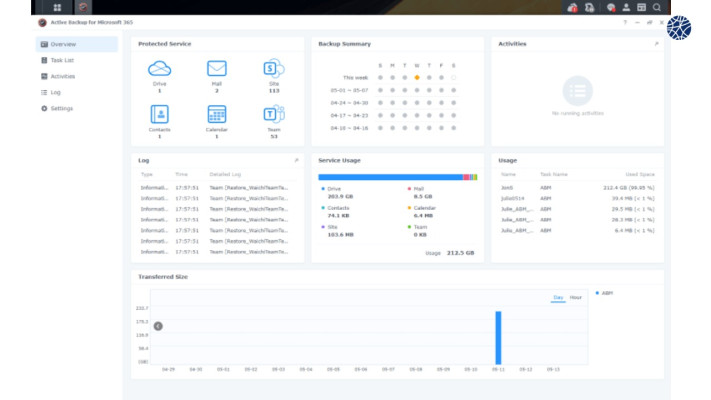Click the Team 0 KB usage label

[x=418, y=231]
